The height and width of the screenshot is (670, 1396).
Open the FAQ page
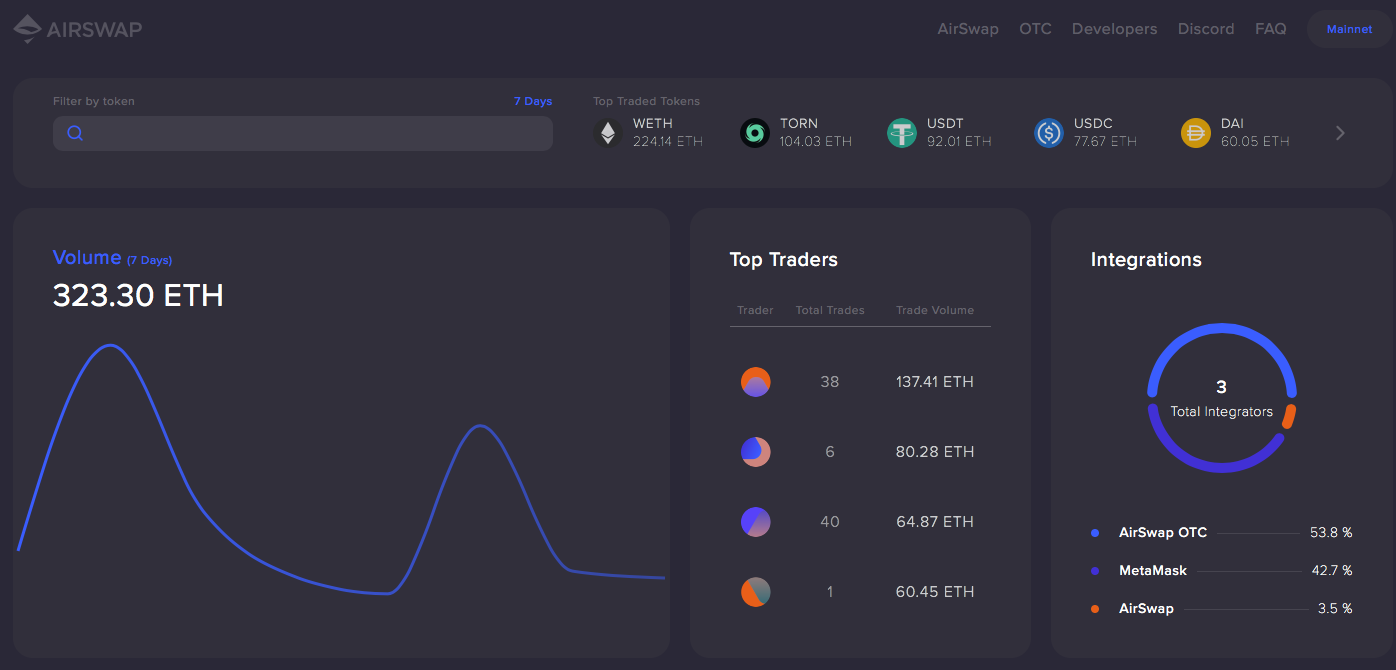(1271, 29)
